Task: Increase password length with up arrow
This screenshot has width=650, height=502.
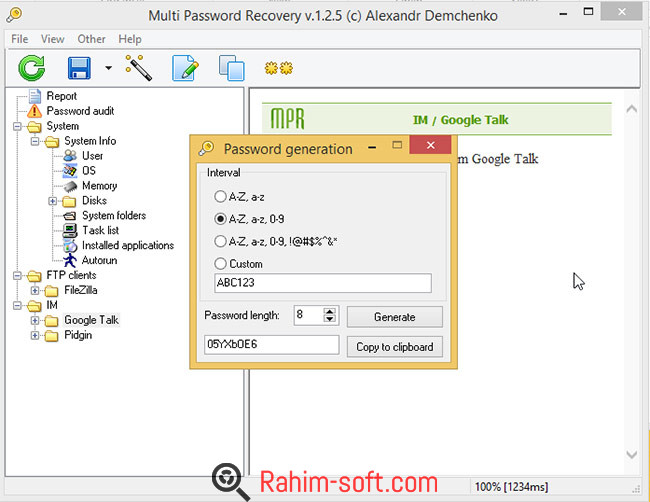Action: pos(330,311)
